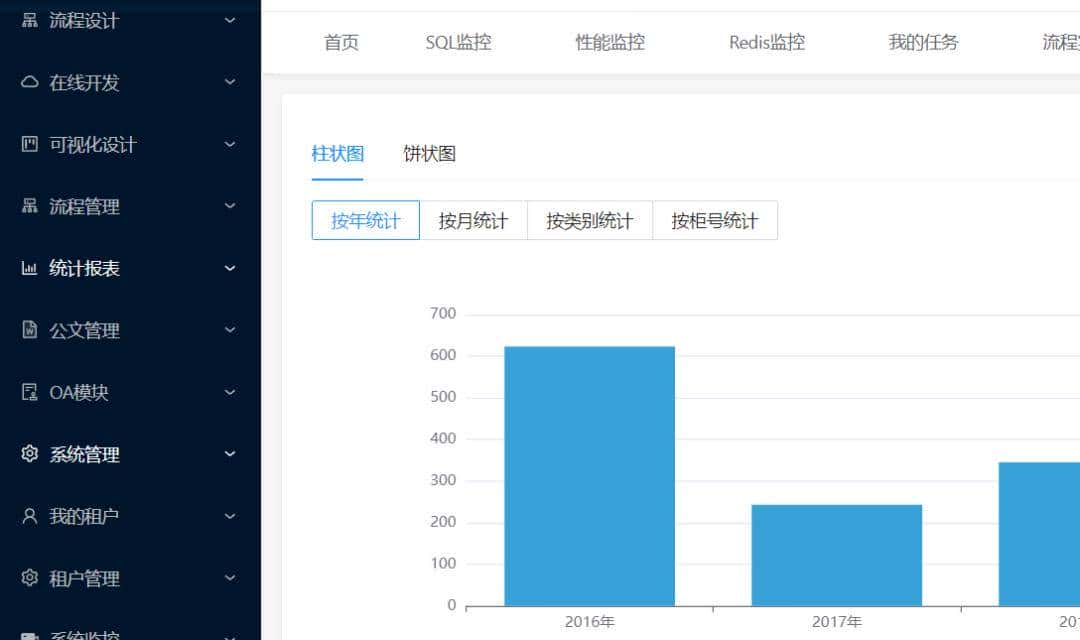This screenshot has width=1080, height=640.
Task: Select the 我的租户 person icon
Action: pyautogui.click(x=30, y=516)
